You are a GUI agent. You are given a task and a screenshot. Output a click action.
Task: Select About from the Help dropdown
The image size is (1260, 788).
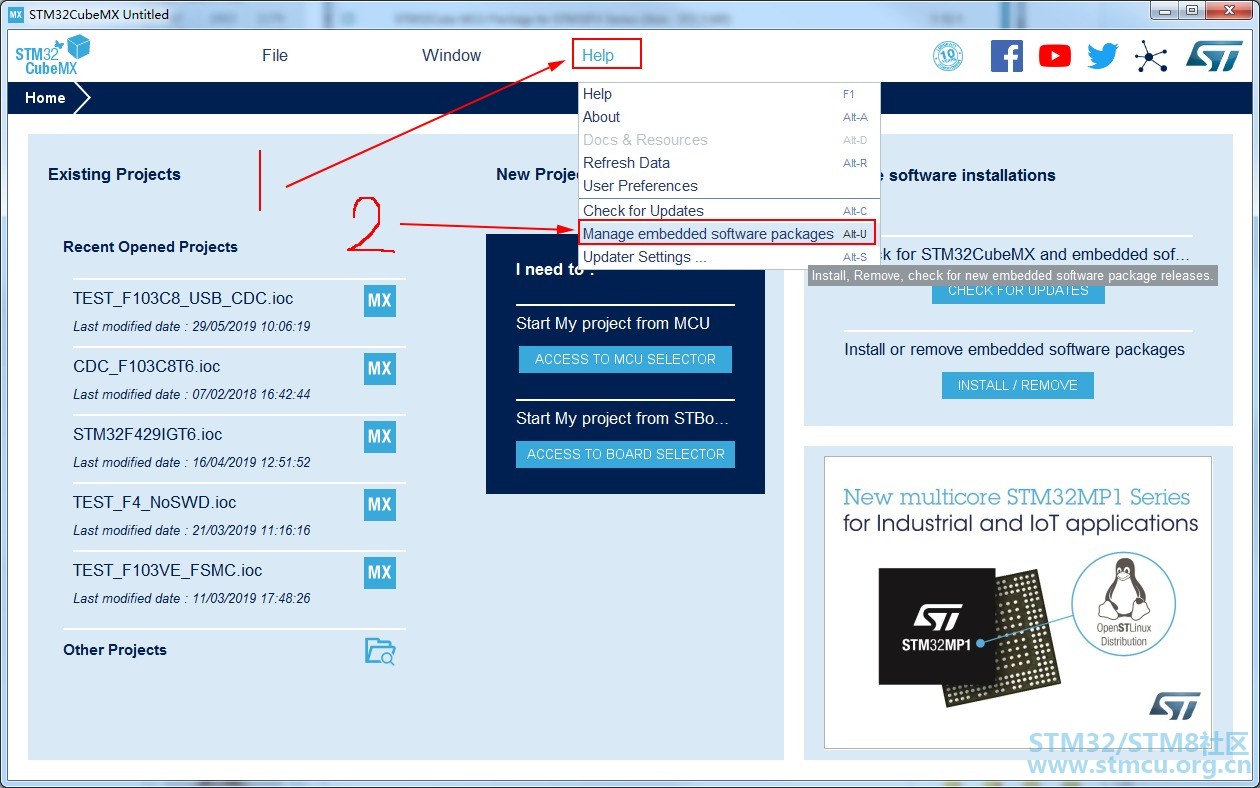[x=729, y=117]
